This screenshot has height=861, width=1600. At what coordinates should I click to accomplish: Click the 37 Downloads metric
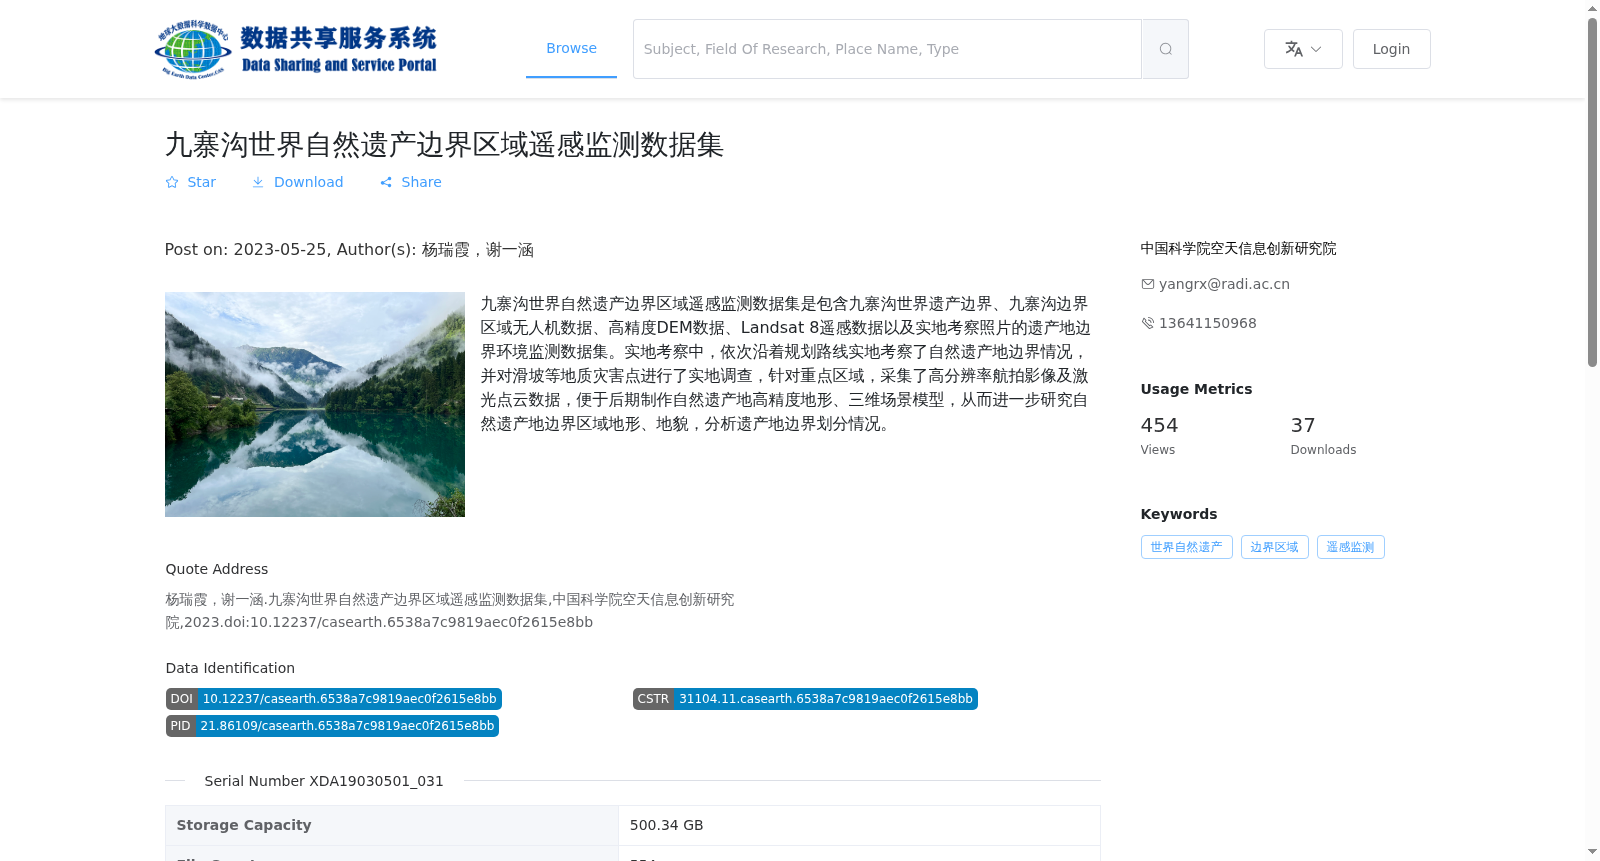[1323, 436]
